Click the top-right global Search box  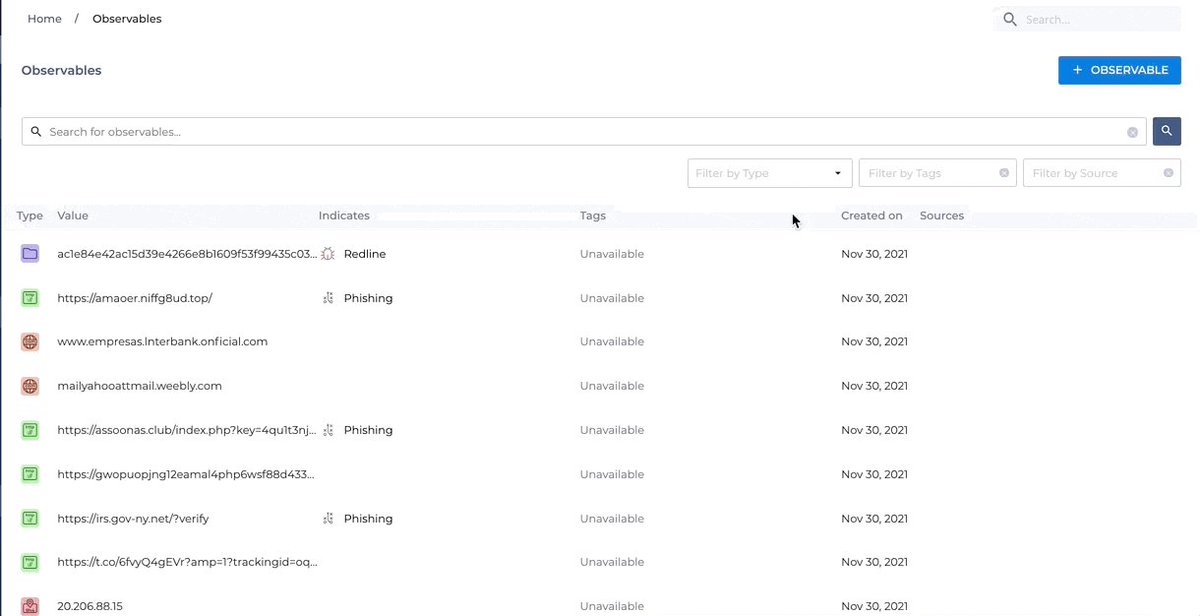click(1087, 19)
